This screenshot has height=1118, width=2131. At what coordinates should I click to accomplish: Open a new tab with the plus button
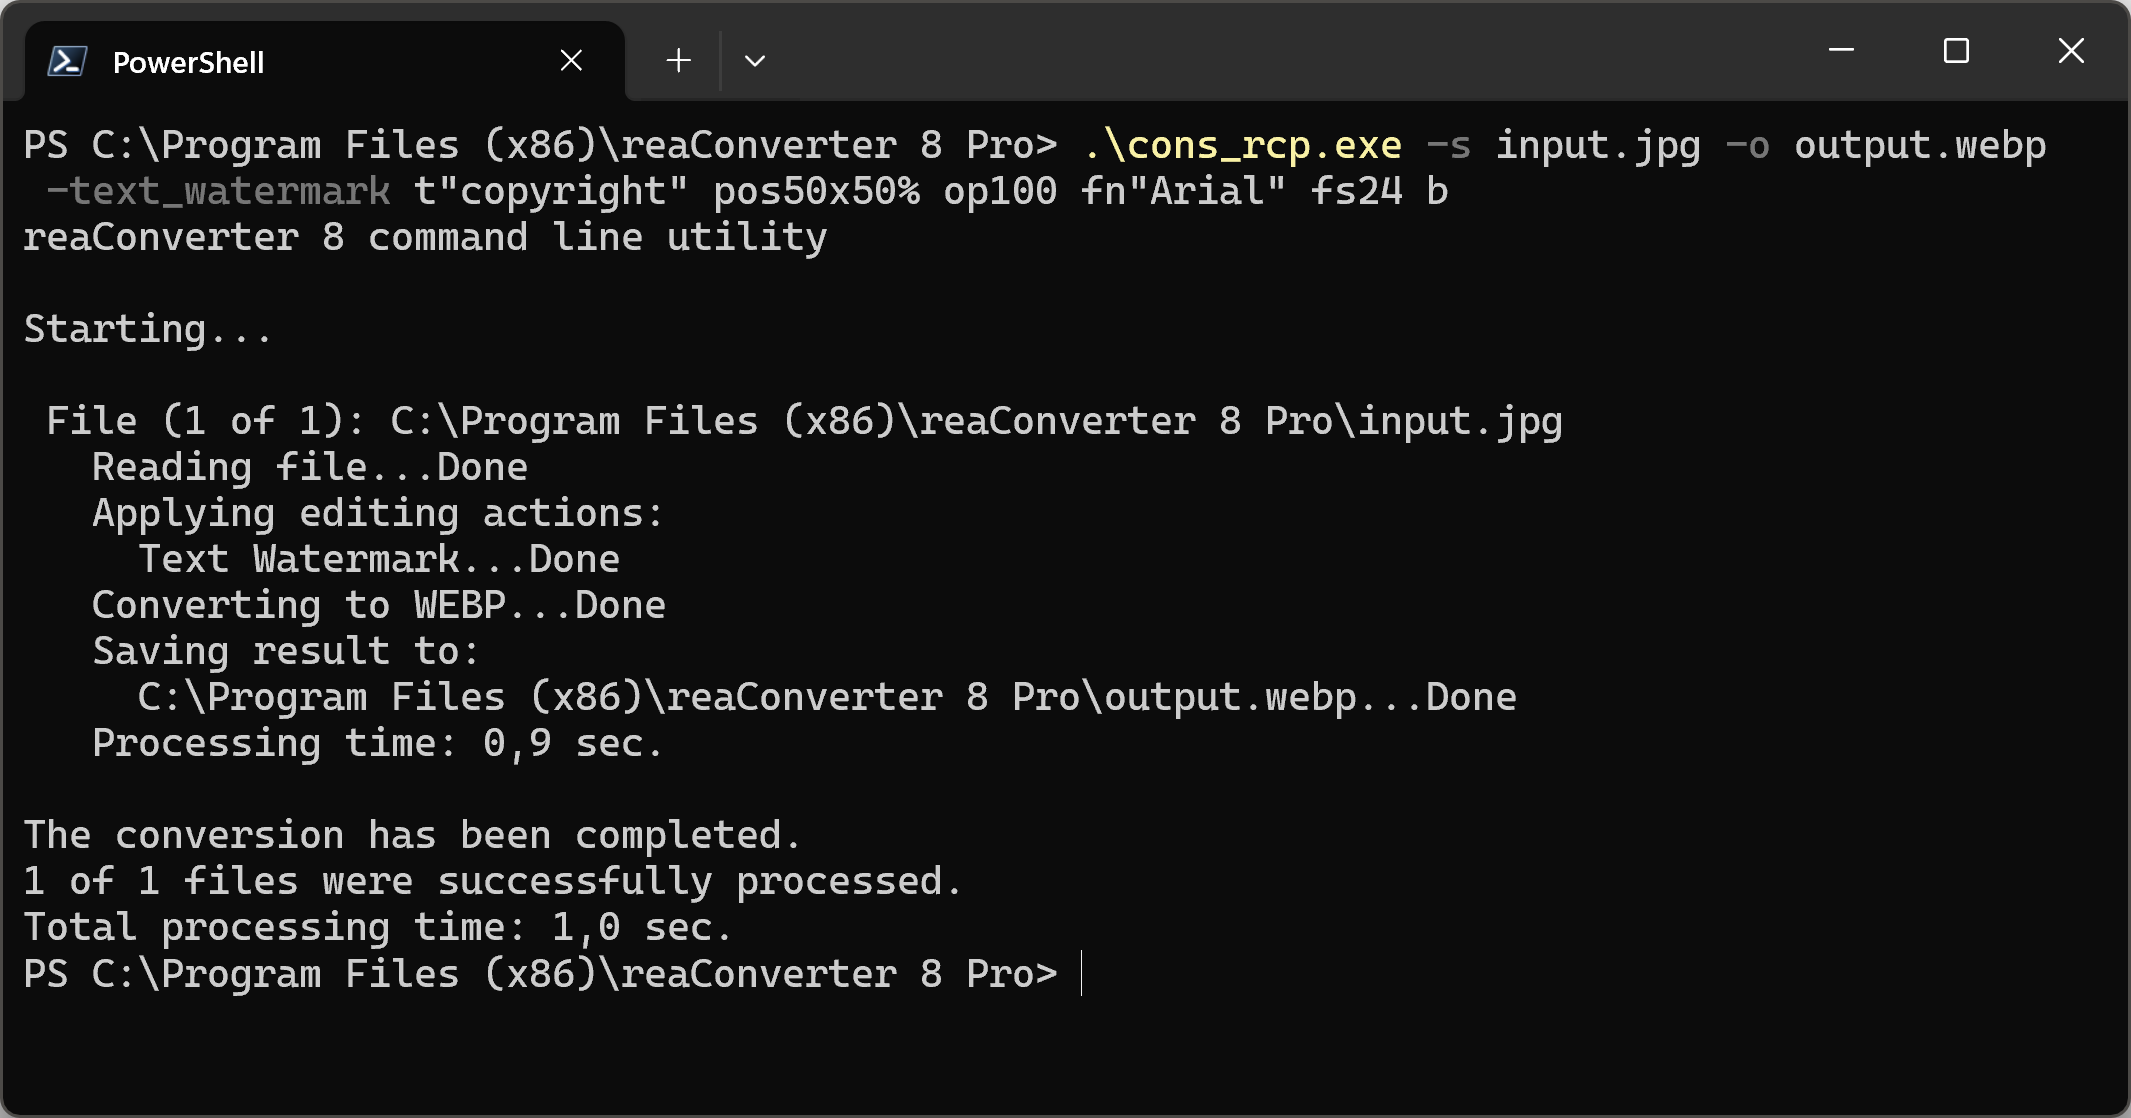(678, 61)
